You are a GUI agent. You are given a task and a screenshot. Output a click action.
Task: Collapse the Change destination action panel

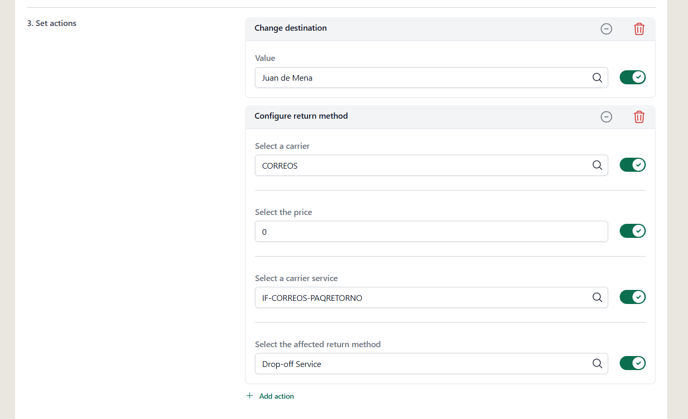(606, 29)
